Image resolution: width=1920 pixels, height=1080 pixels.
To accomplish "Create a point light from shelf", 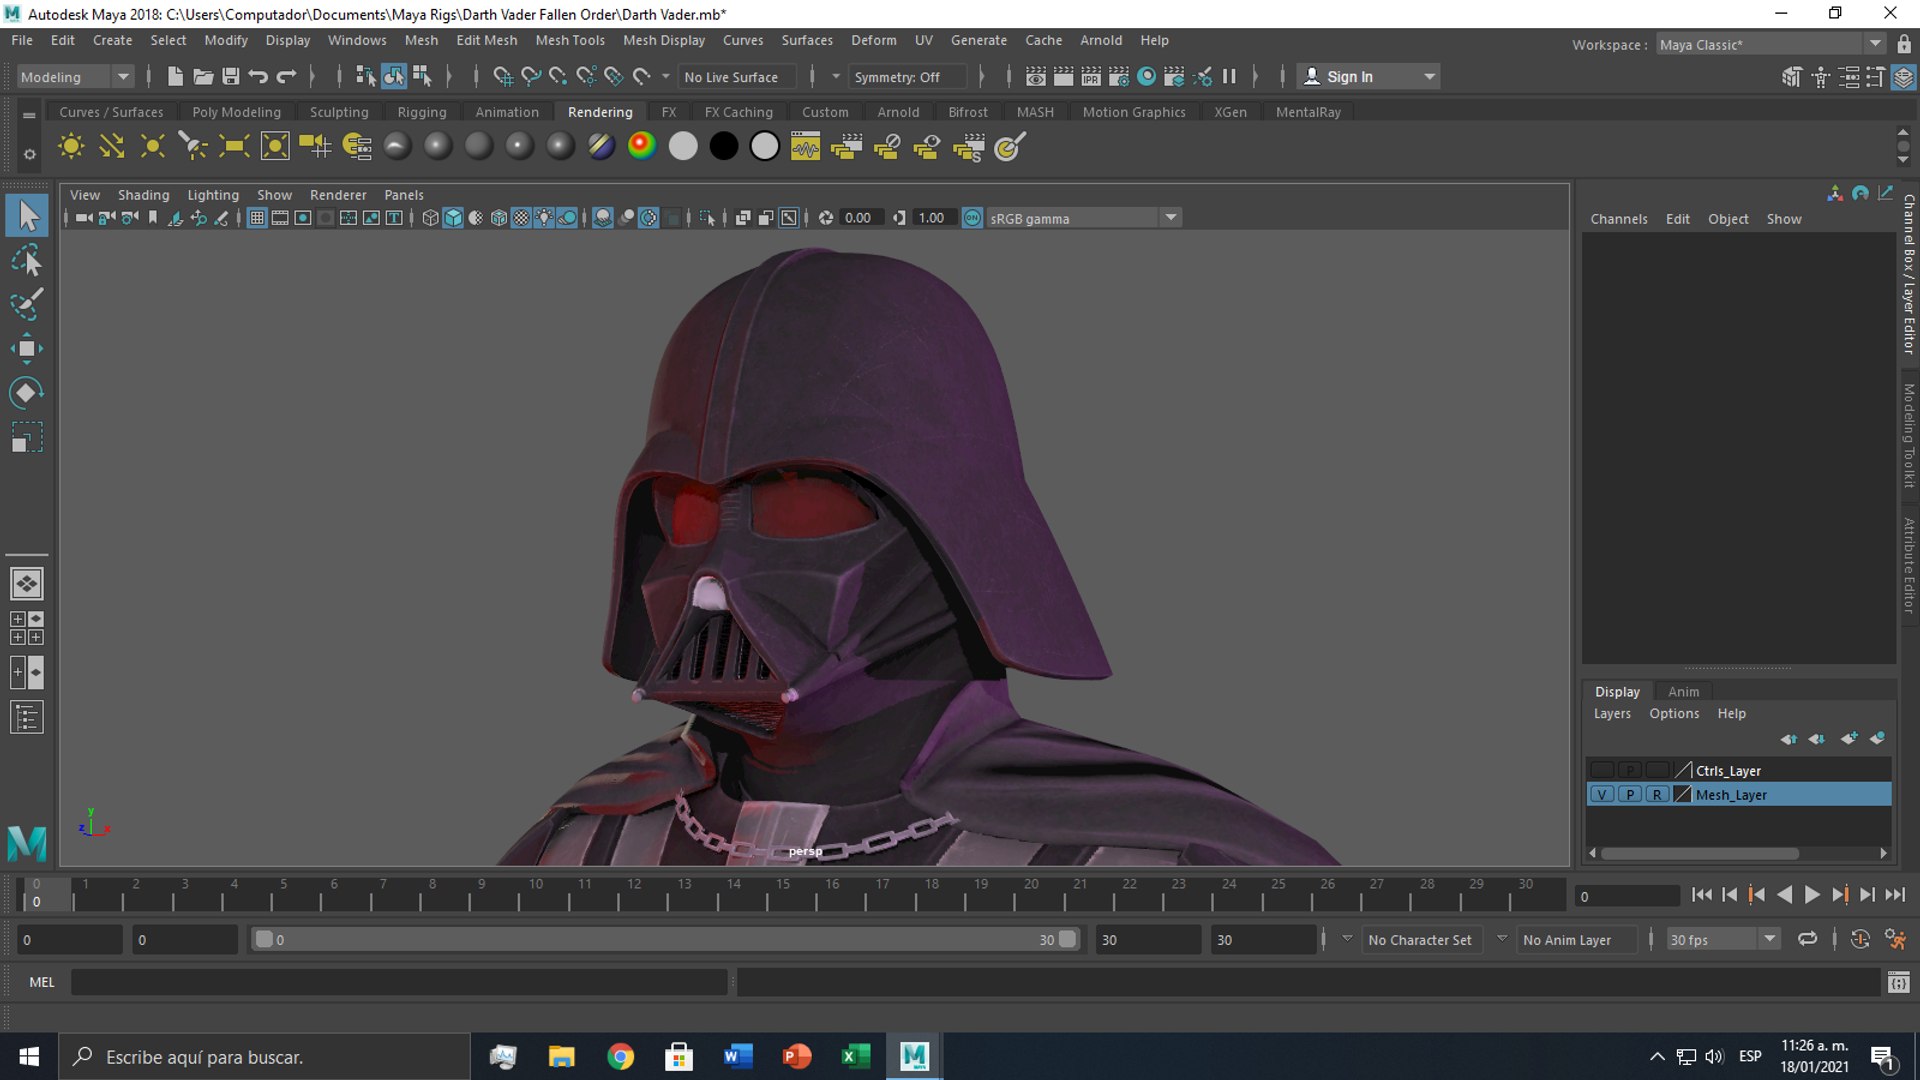I will click(152, 147).
